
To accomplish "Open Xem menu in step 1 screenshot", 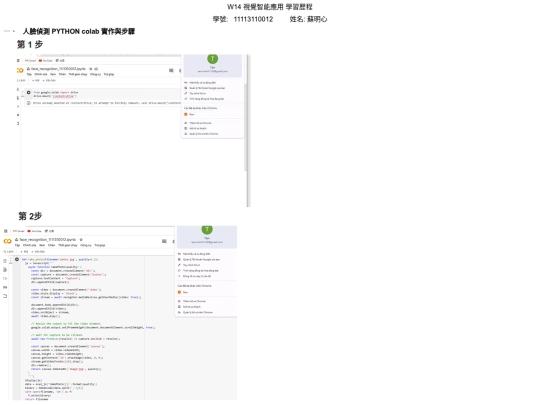I will (x=53, y=74).
